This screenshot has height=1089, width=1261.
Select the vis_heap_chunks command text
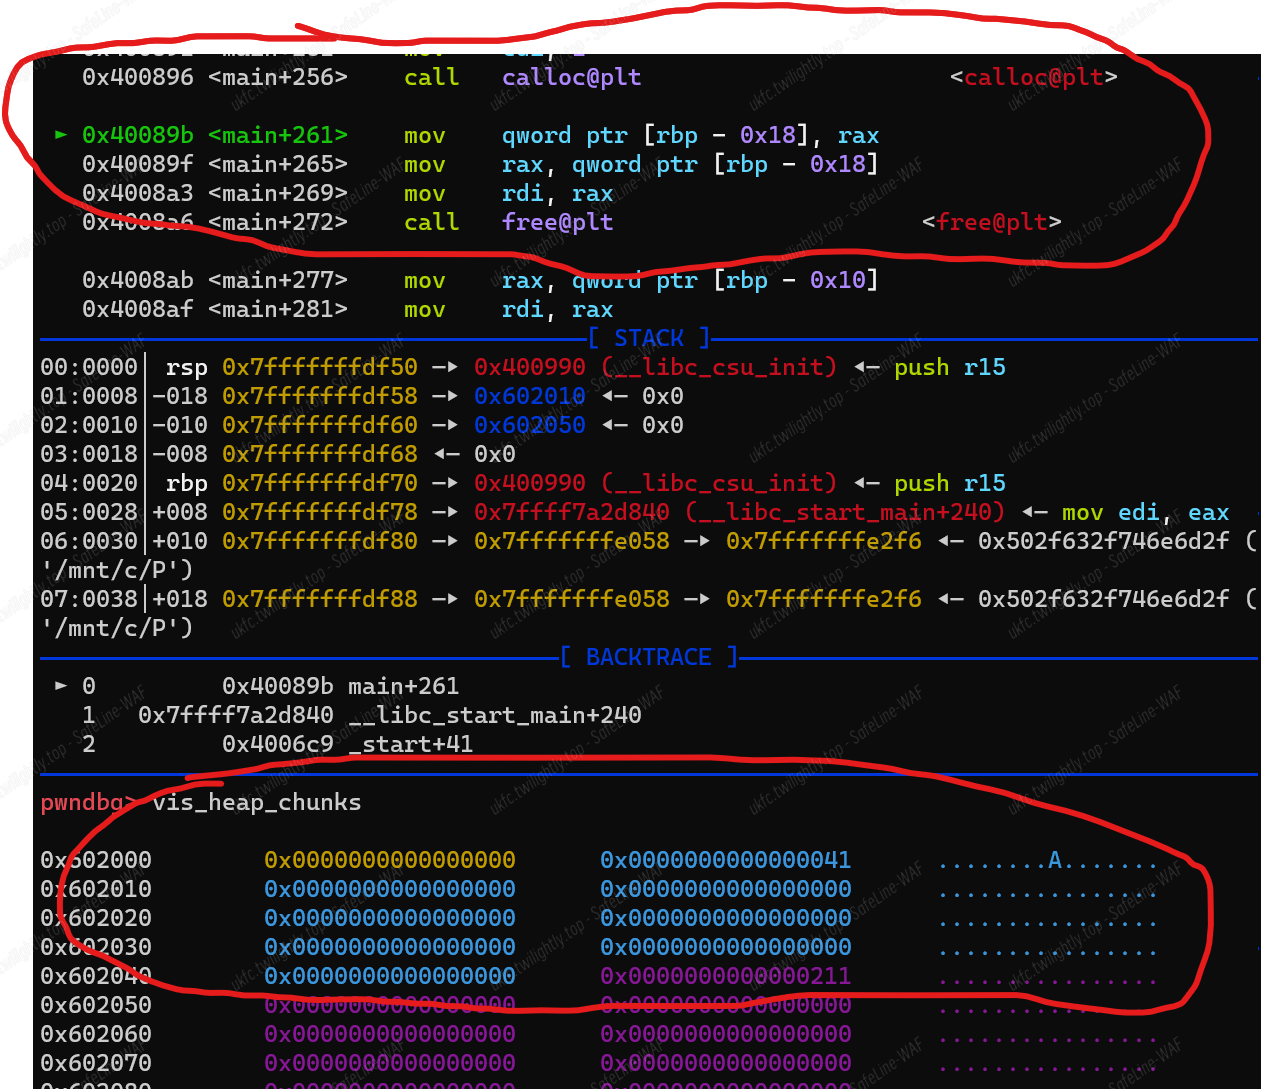(257, 802)
